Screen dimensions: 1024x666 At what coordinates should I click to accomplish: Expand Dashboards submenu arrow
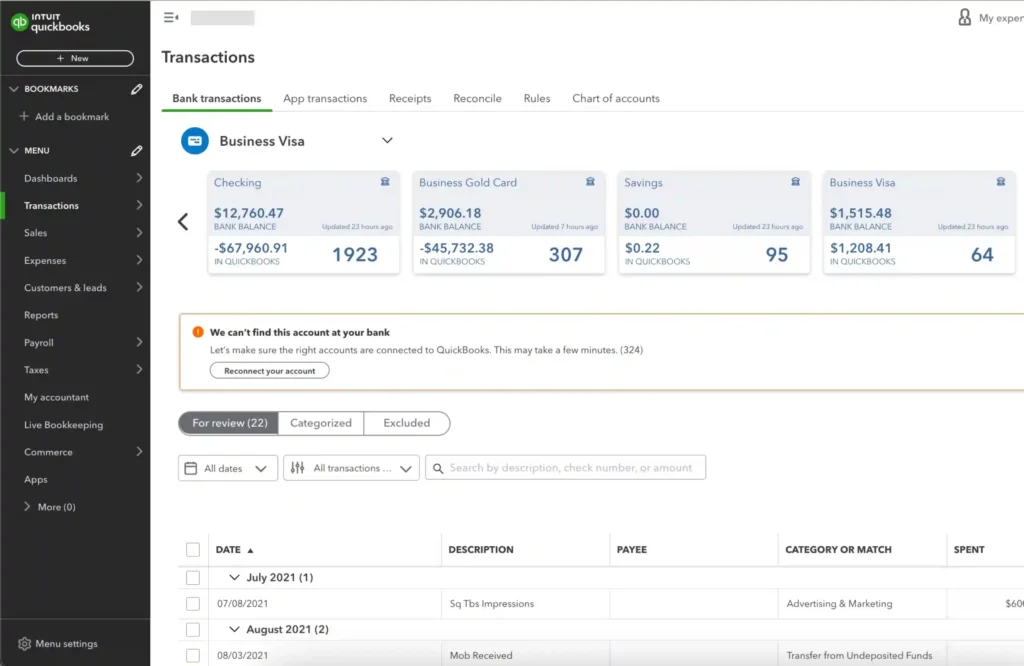click(x=139, y=178)
